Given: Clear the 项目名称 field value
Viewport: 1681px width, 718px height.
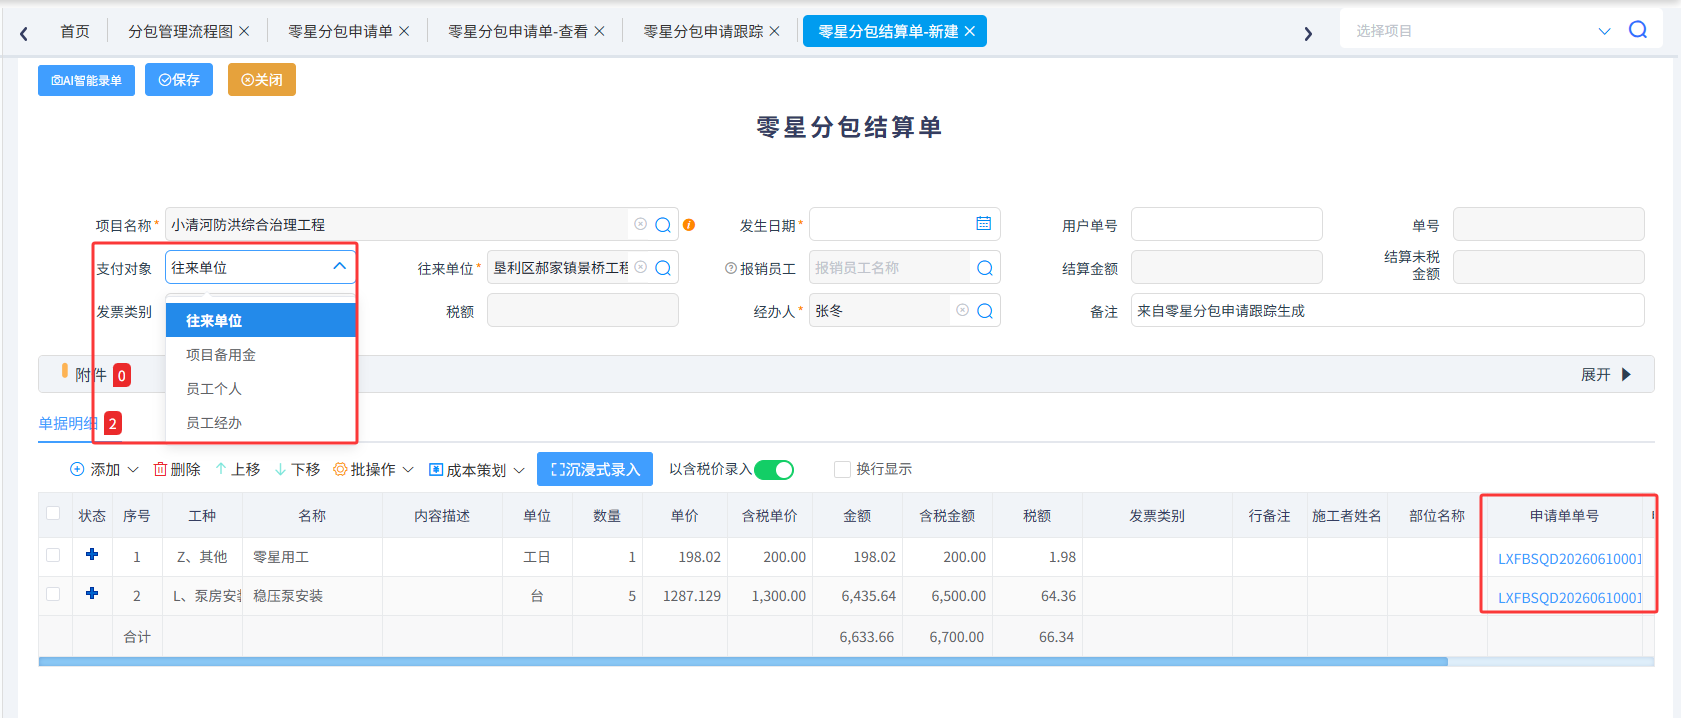Looking at the screenshot, I should coord(640,224).
